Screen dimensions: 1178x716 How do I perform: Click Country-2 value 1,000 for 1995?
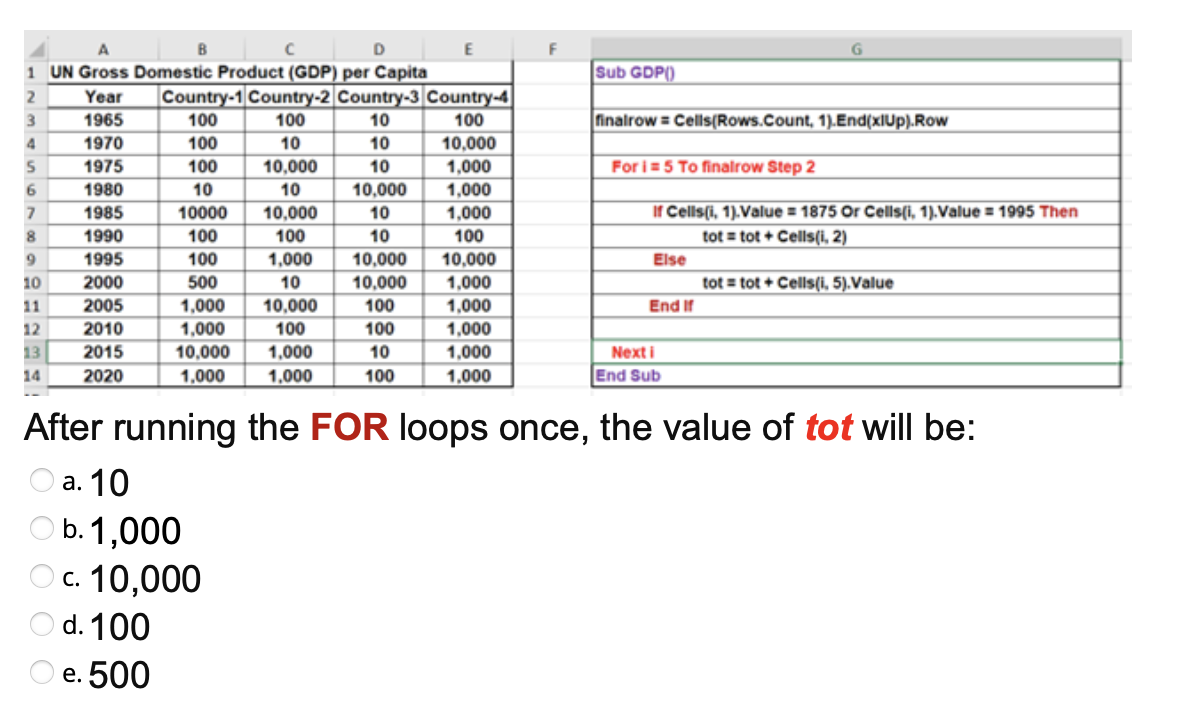(289, 259)
